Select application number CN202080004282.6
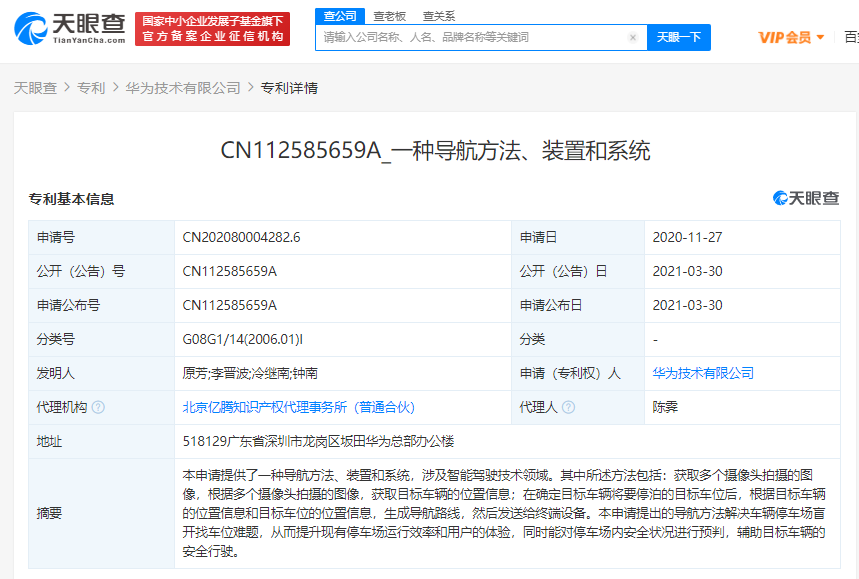Viewport: 859px width, 579px height. (242, 237)
